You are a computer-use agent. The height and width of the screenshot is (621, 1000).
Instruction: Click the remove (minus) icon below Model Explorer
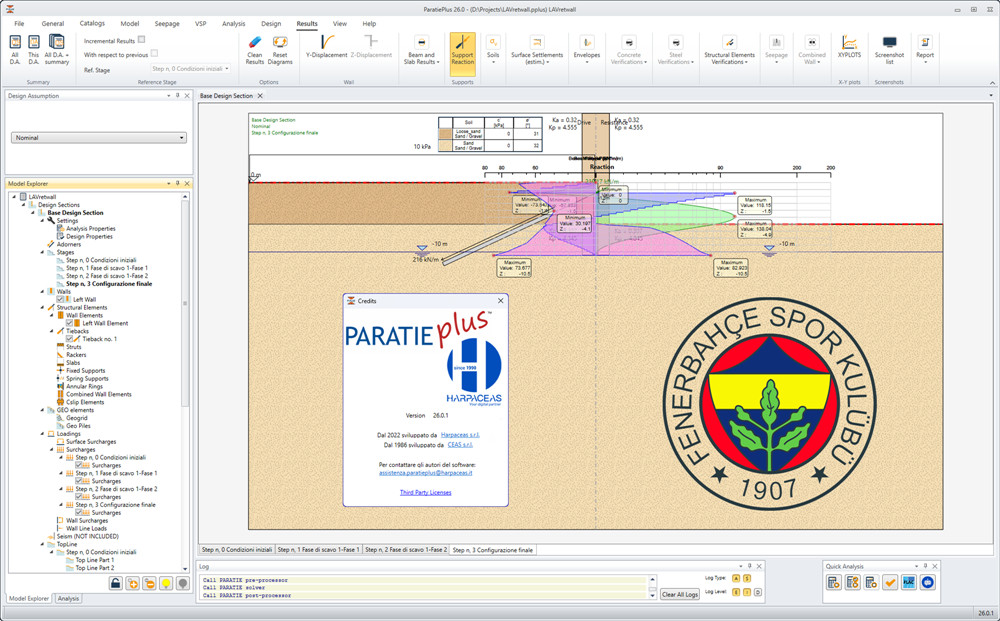click(149, 583)
